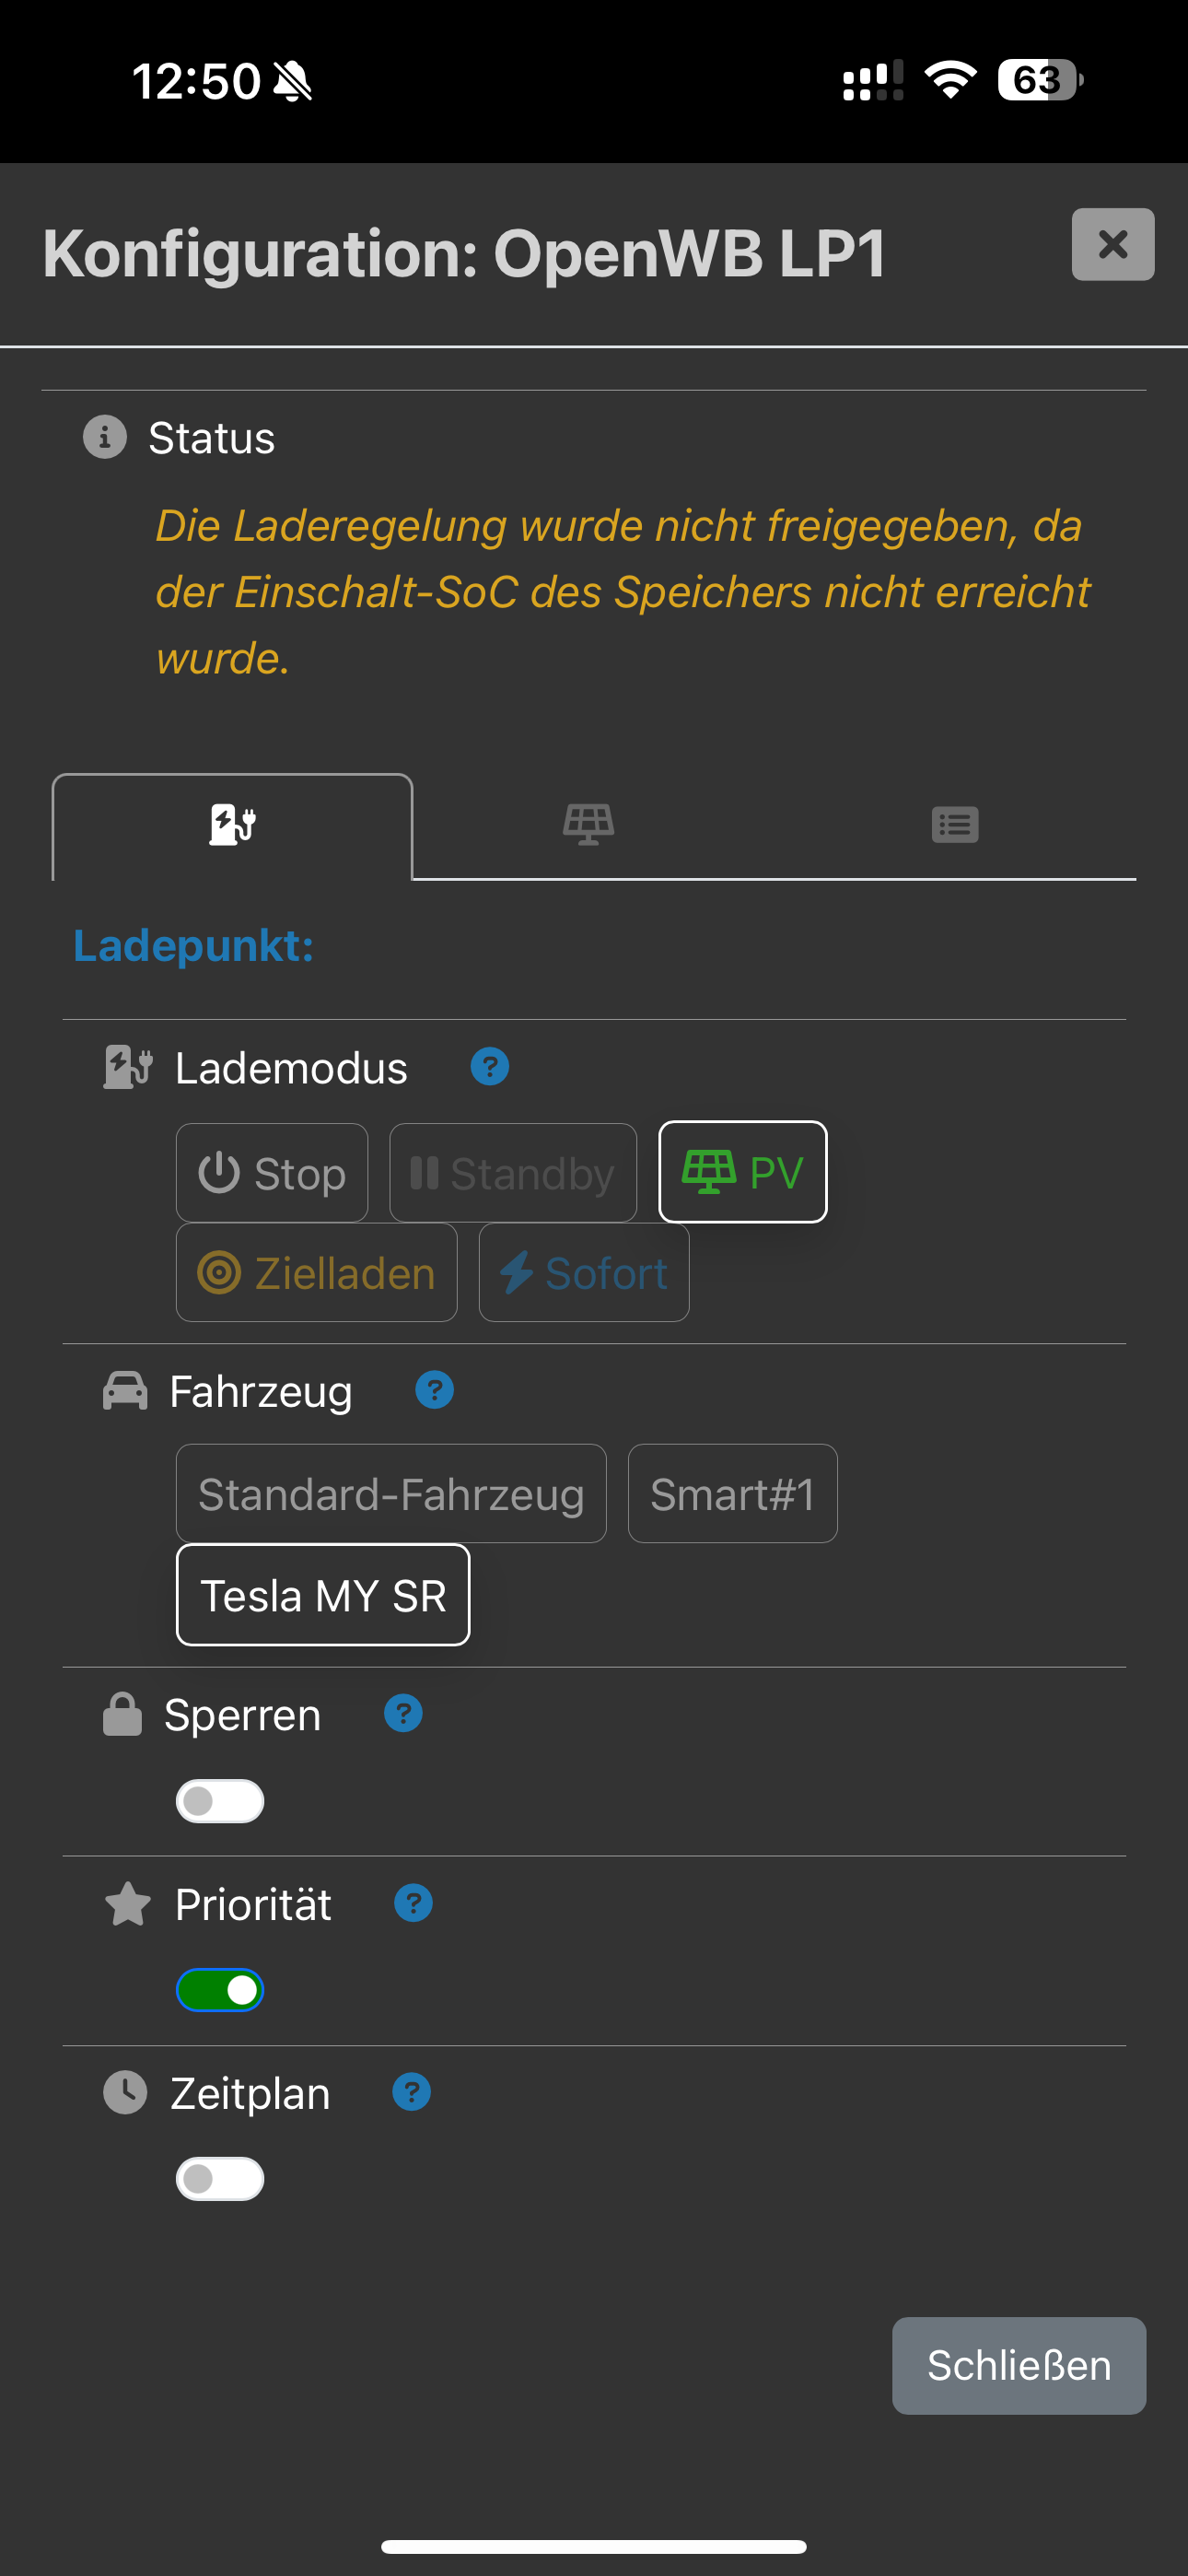Select the PV charge mode
This screenshot has height=2576, width=1188.
point(742,1172)
